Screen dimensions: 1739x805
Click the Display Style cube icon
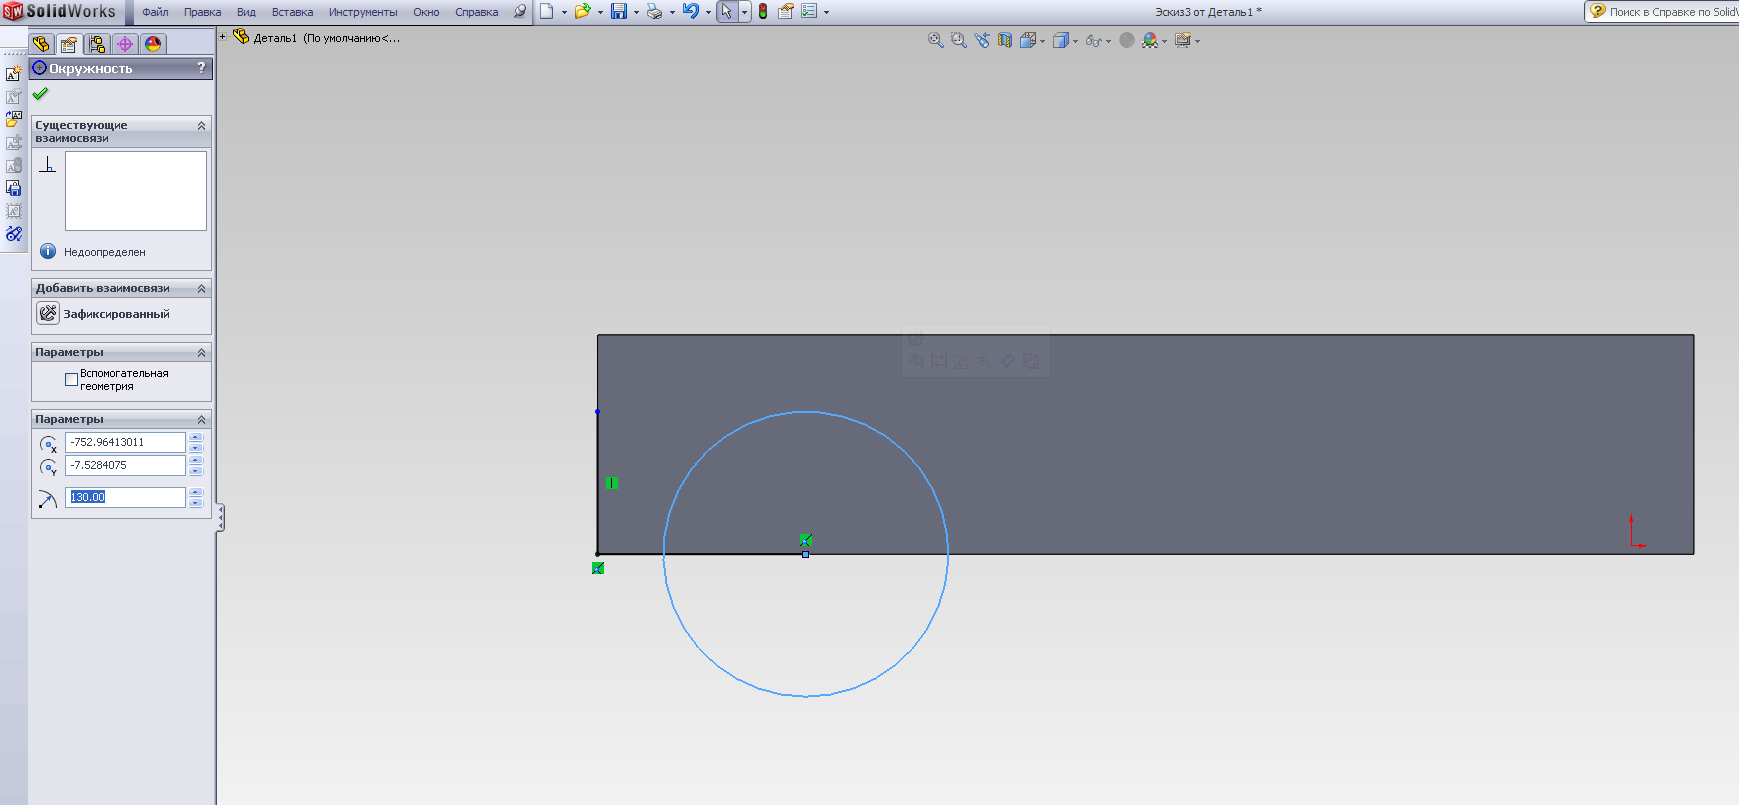(1060, 40)
